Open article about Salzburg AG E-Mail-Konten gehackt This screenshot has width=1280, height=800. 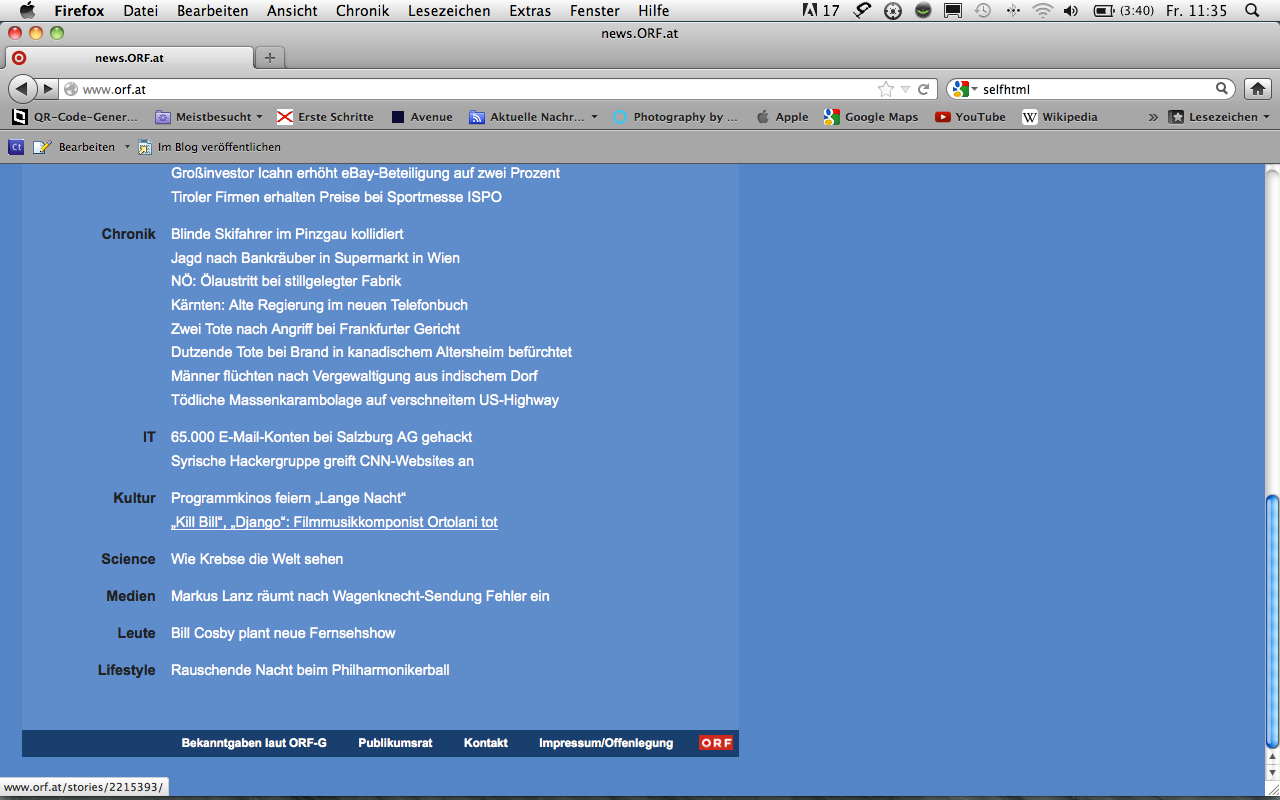coord(321,437)
